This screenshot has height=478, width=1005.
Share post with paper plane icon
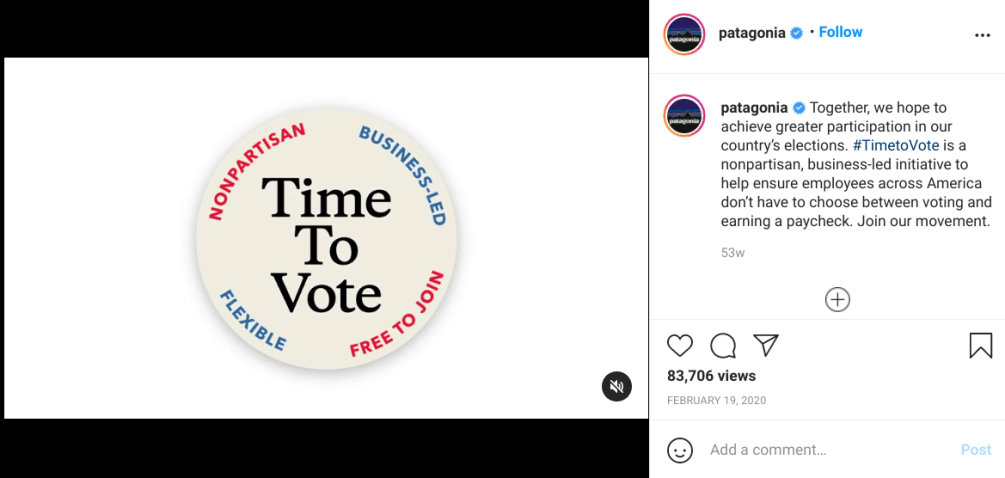[x=766, y=345]
